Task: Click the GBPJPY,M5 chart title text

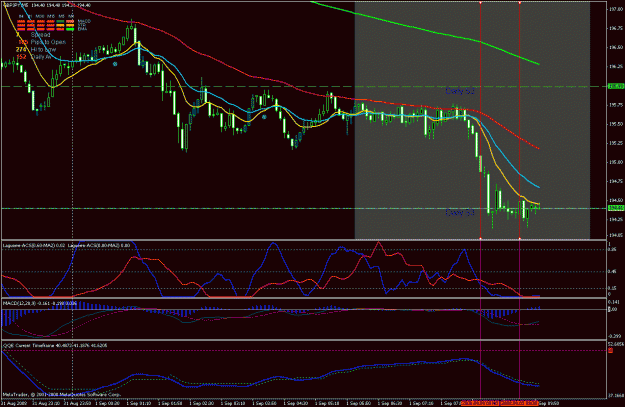Action: pyautogui.click(x=16, y=5)
